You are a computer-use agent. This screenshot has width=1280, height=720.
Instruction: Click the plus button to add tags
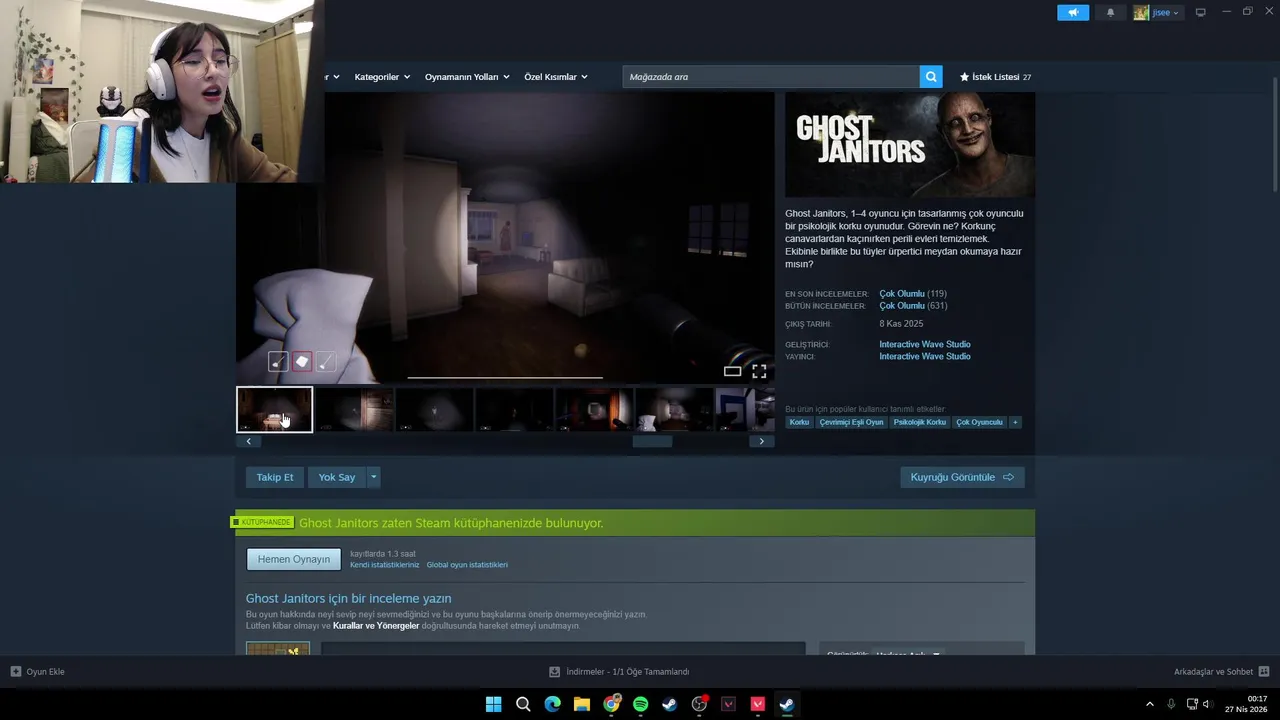1015,422
